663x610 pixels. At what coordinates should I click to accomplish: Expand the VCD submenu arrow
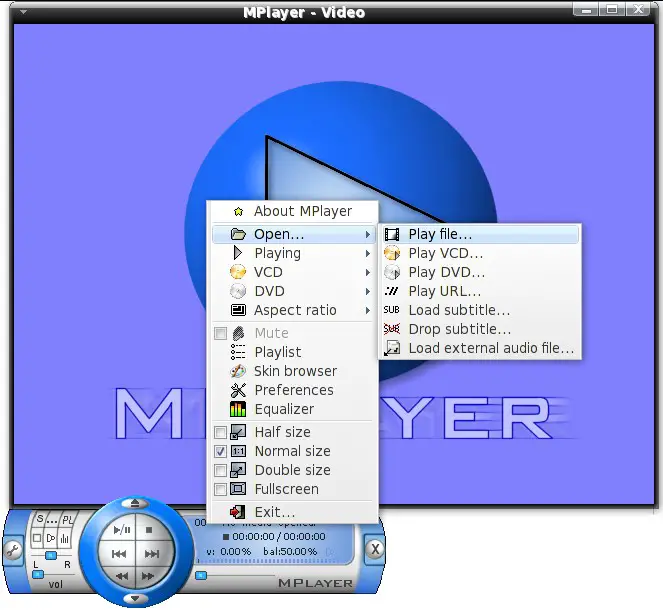(368, 273)
